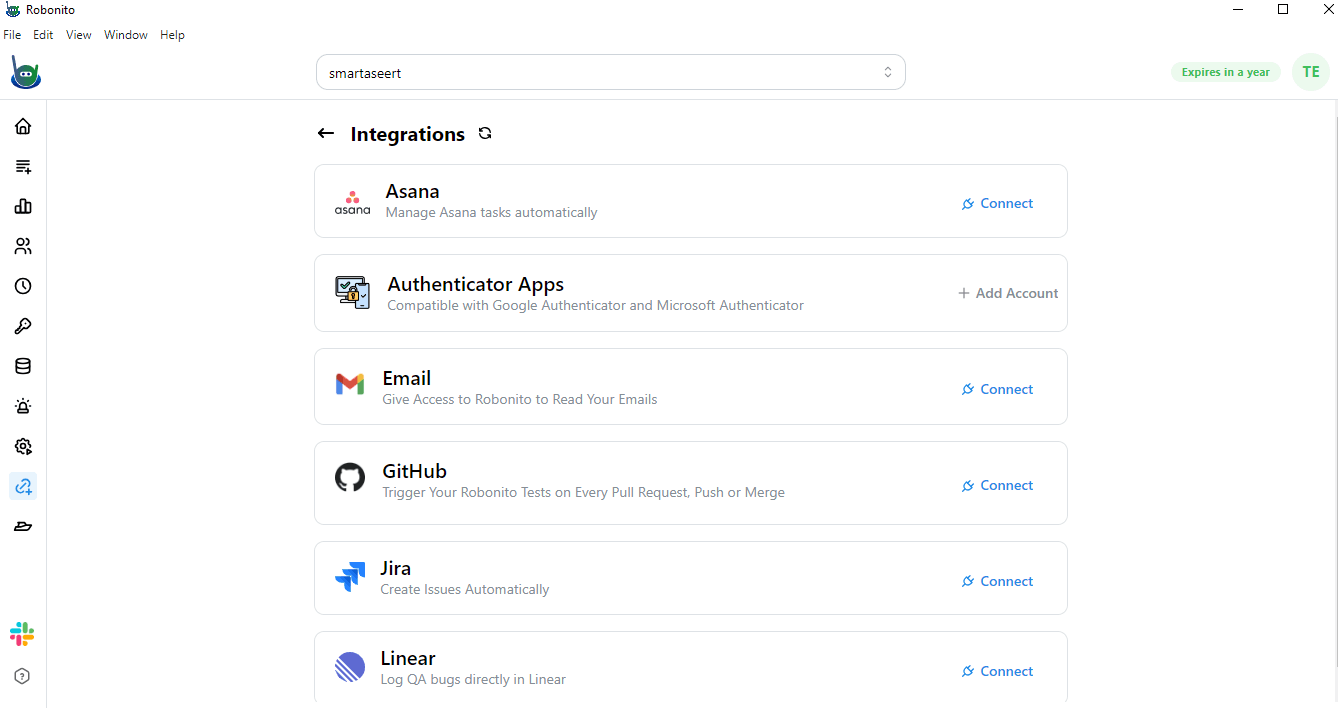Click the Slack icon in sidebar

click(22, 634)
